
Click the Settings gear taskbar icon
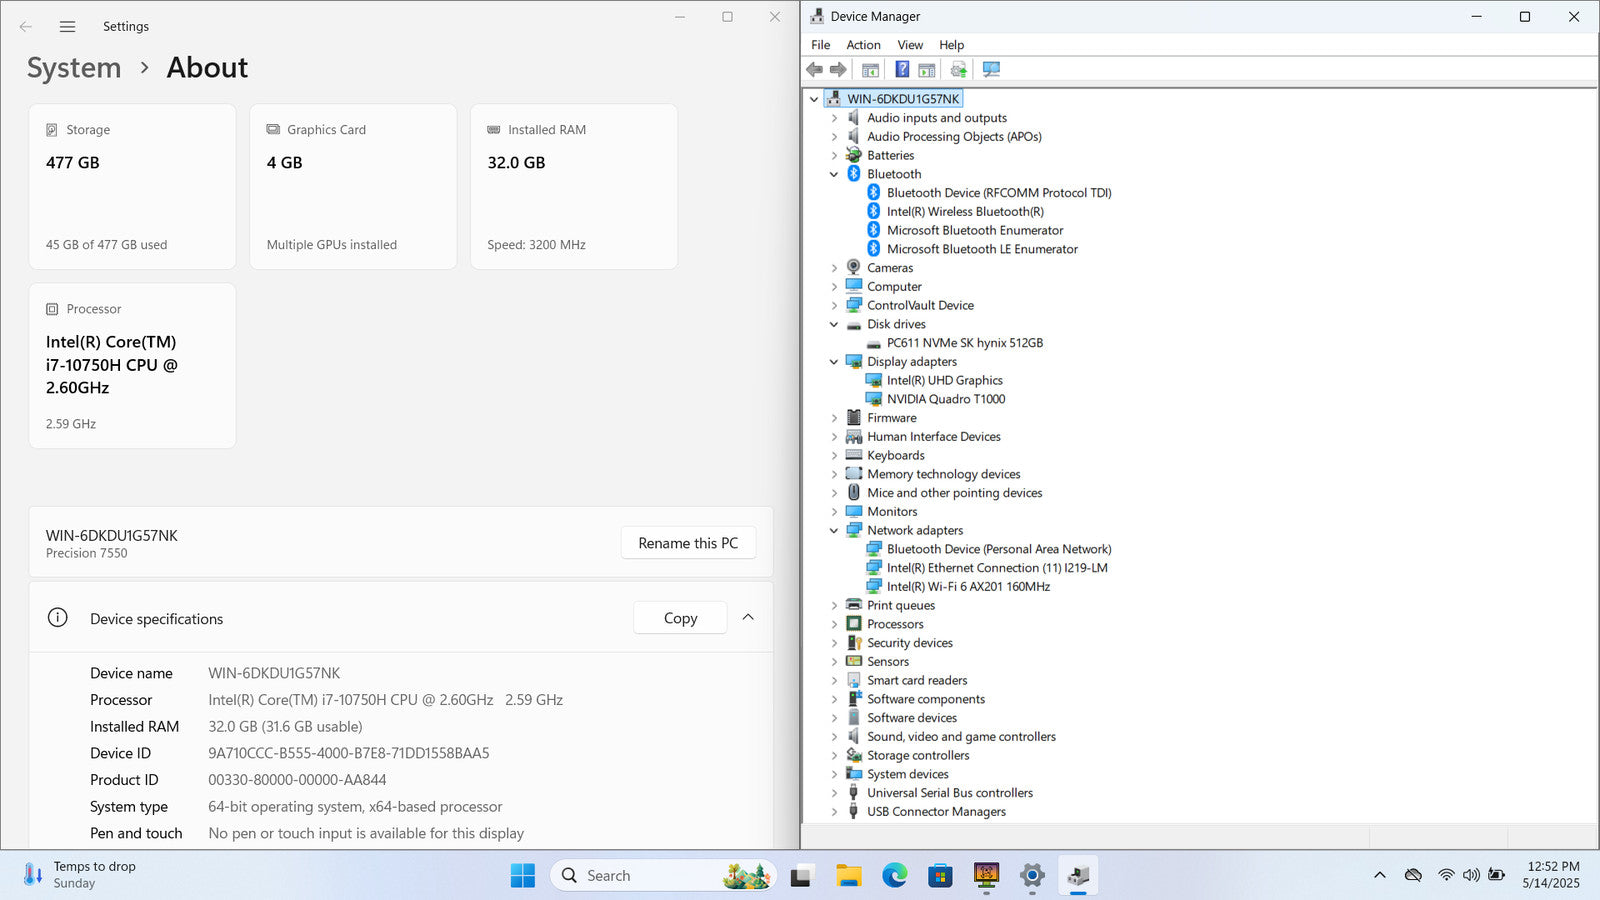(x=1032, y=876)
